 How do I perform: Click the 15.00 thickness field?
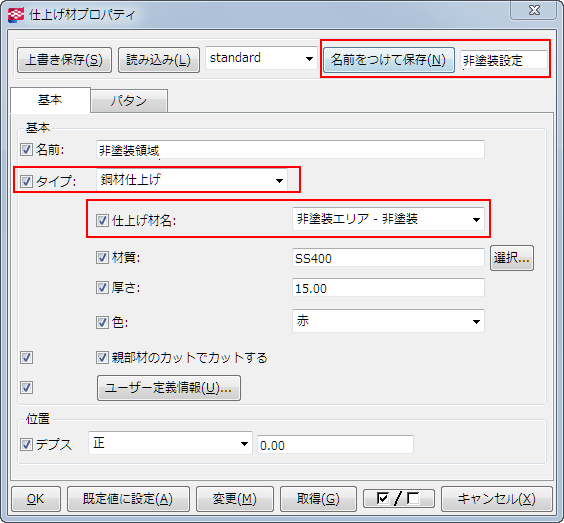tap(388, 288)
